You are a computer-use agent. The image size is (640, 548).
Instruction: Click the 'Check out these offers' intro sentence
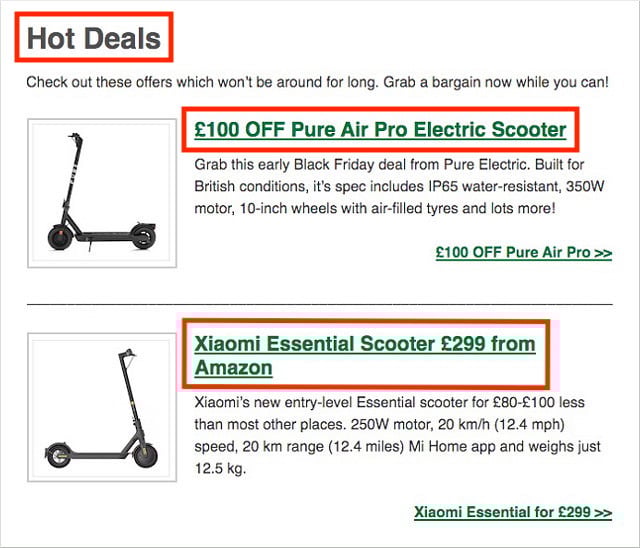point(317,82)
